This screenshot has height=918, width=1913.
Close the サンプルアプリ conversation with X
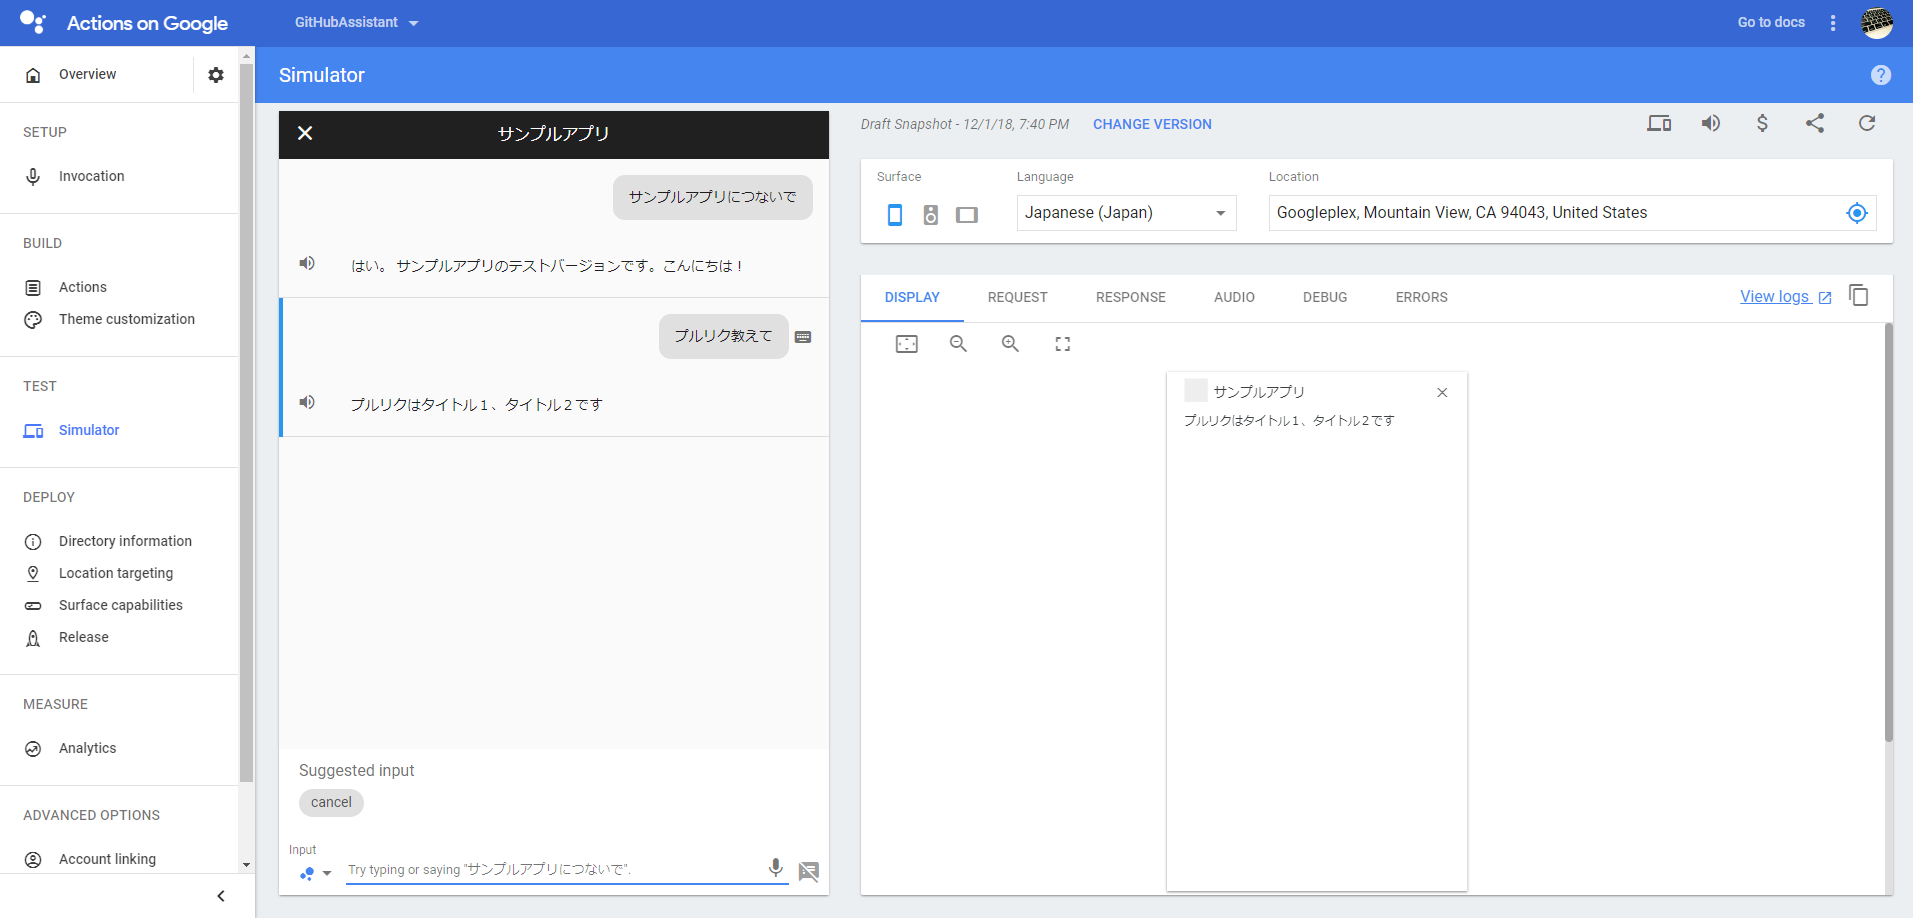(x=306, y=133)
